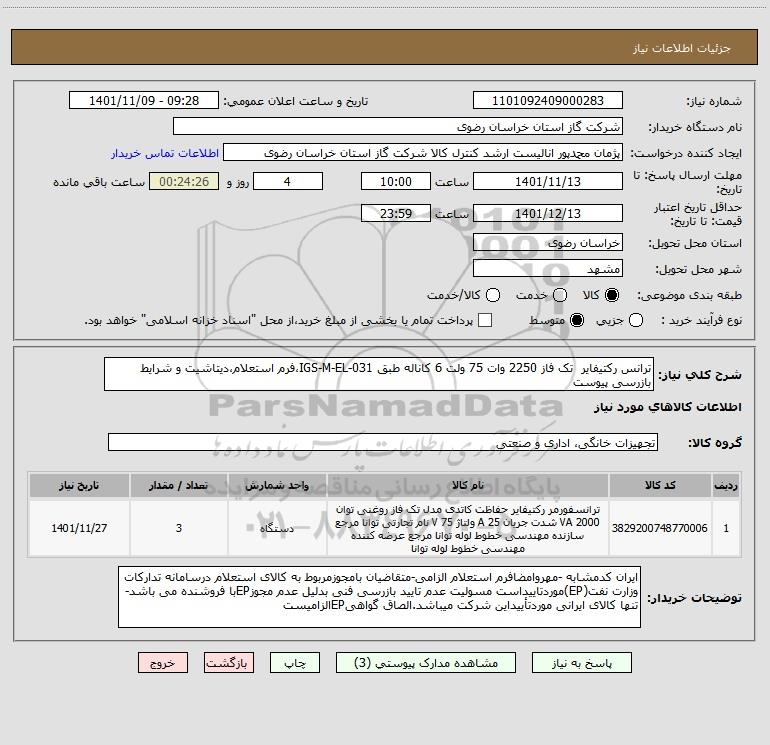This screenshot has width=770, height=745.
Task: Toggle the اسناد خزانه اسلامی payment checkbox
Action: (485, 320)
